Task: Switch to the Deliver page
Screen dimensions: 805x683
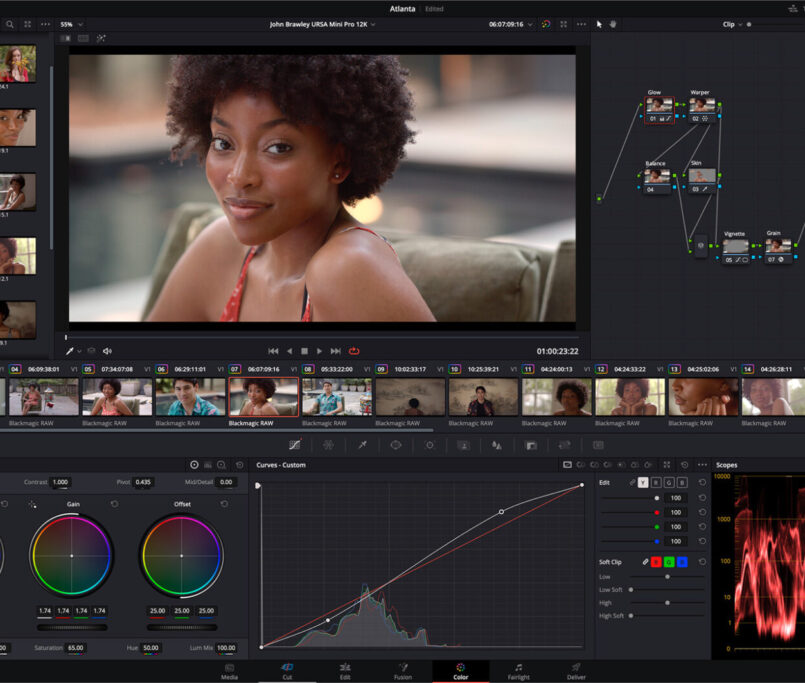Action: 576,671
